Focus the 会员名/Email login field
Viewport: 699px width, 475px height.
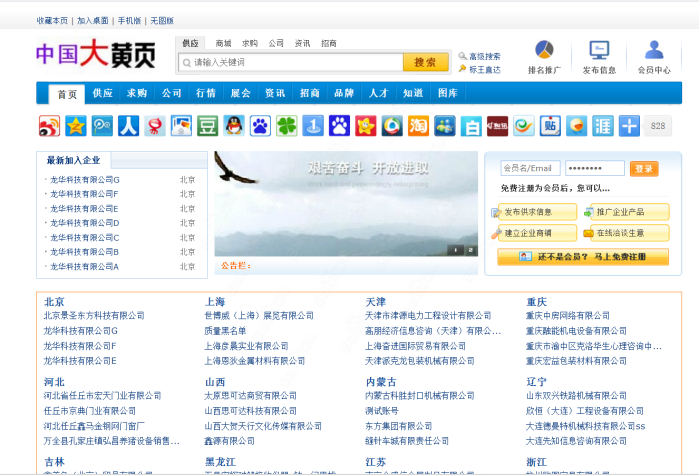click(x=530, y=168)
